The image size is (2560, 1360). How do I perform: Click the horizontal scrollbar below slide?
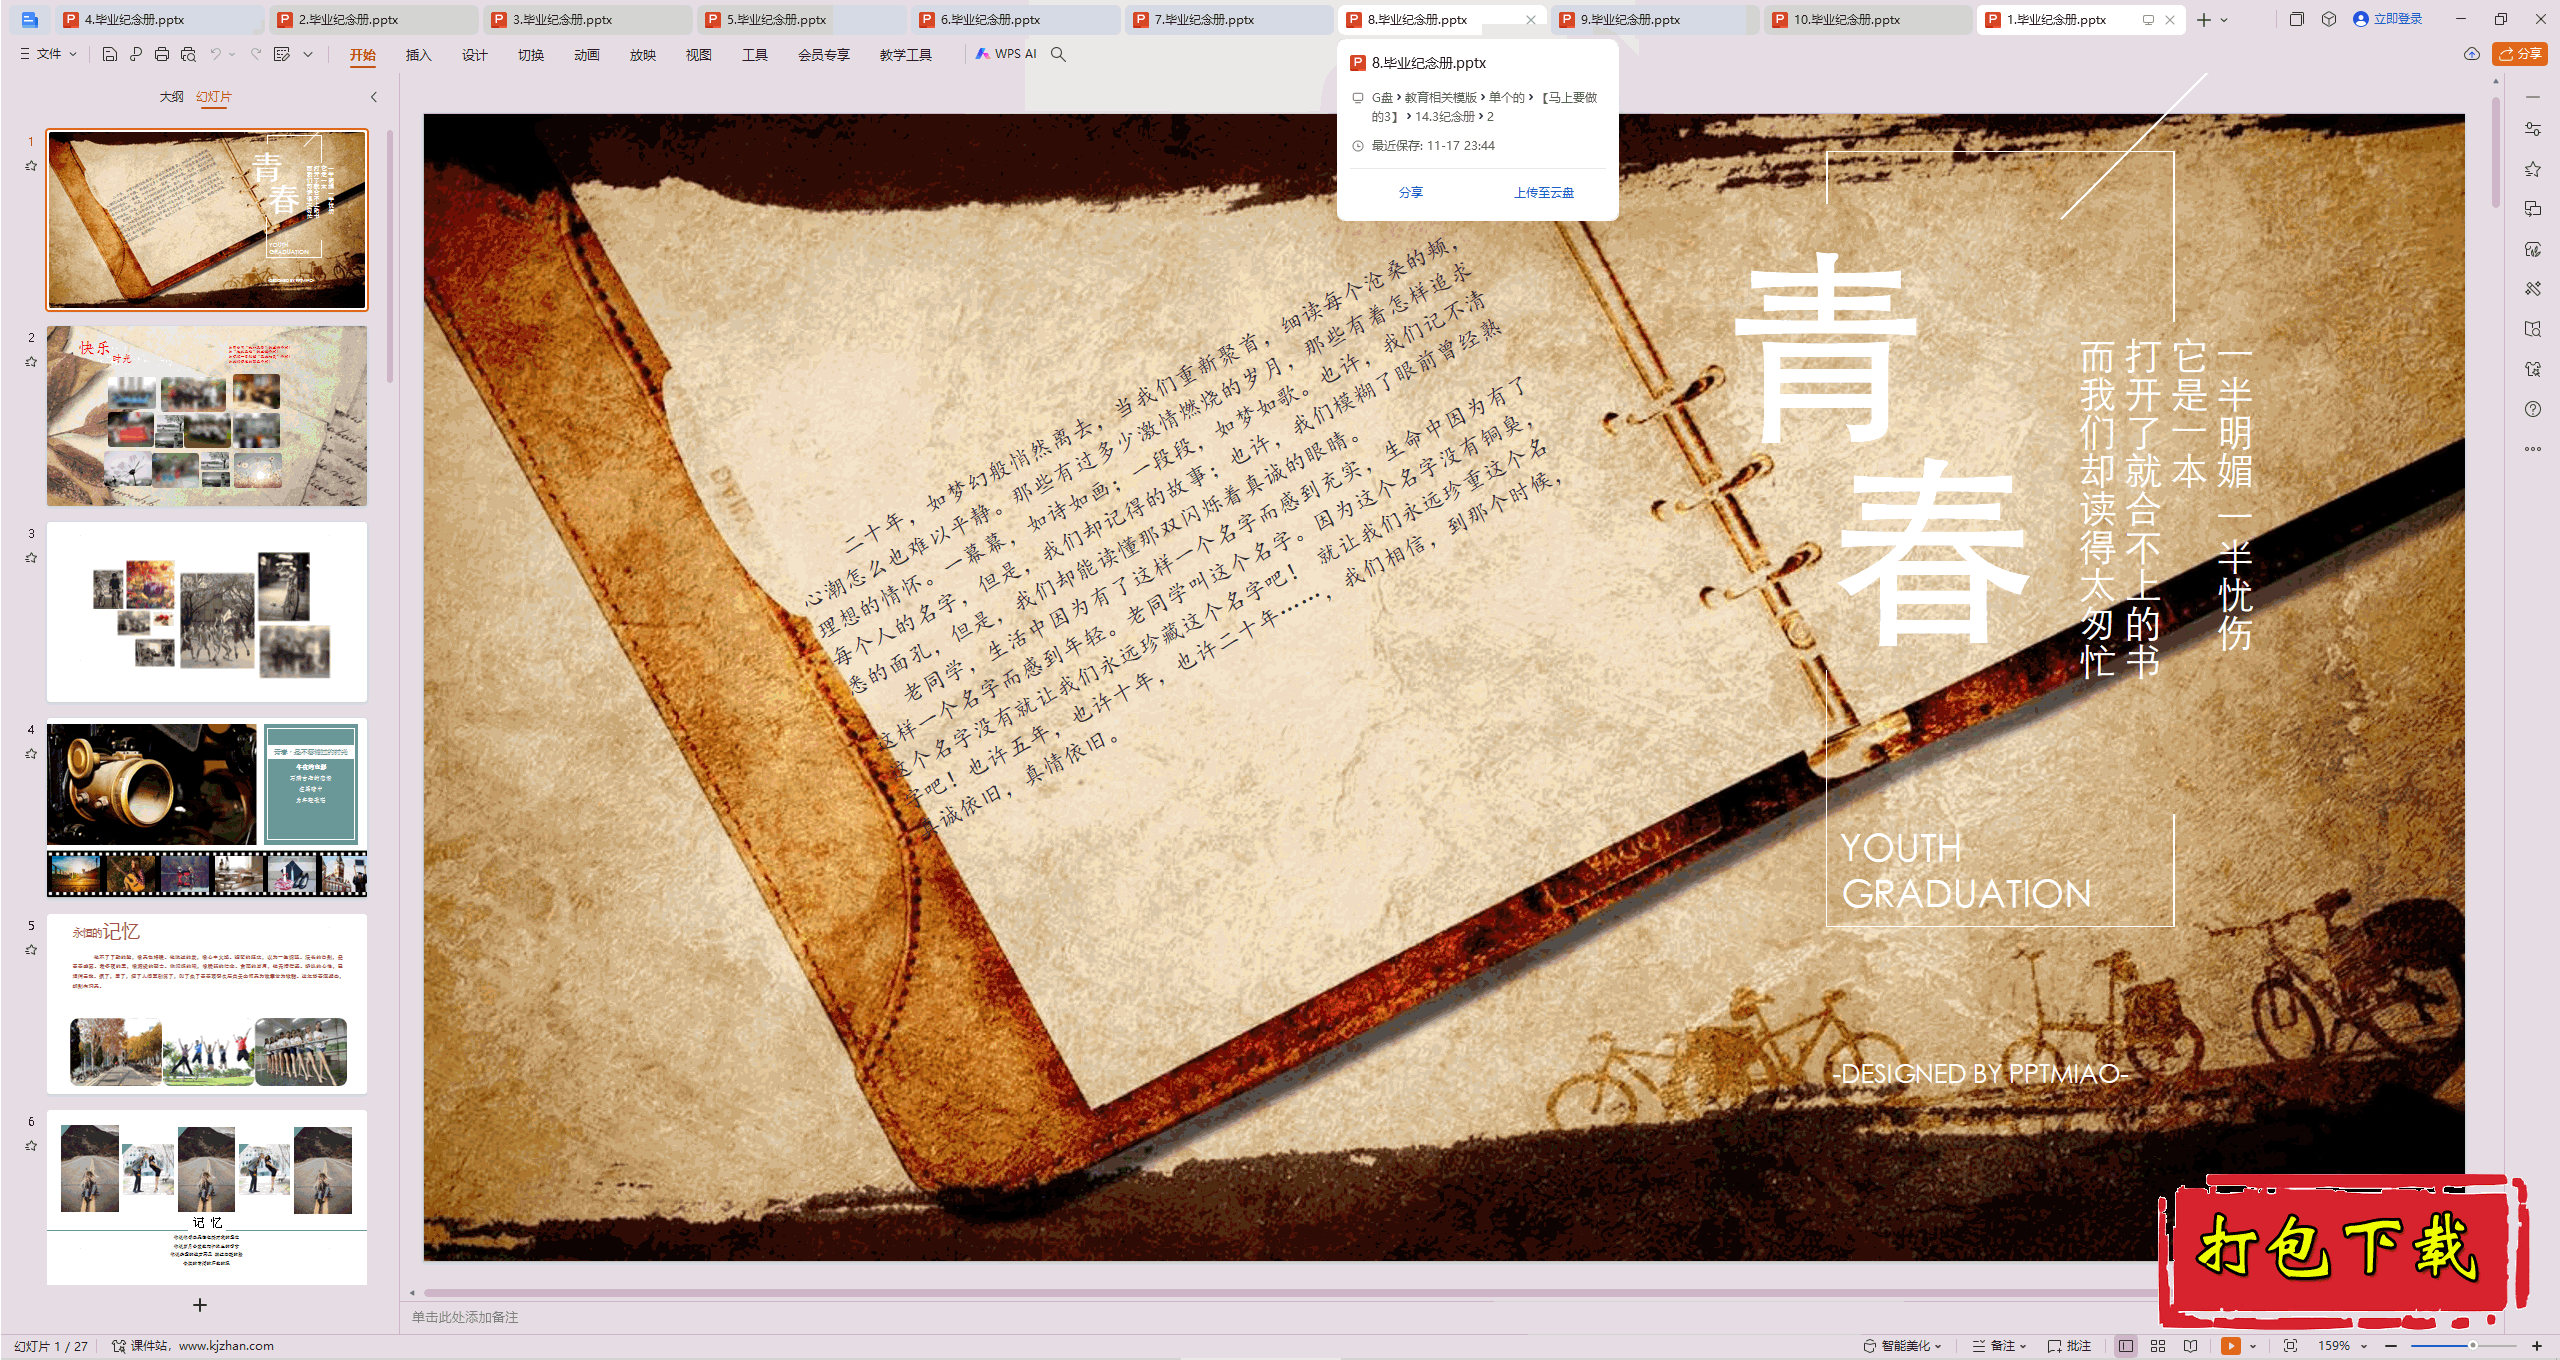1290,1293
